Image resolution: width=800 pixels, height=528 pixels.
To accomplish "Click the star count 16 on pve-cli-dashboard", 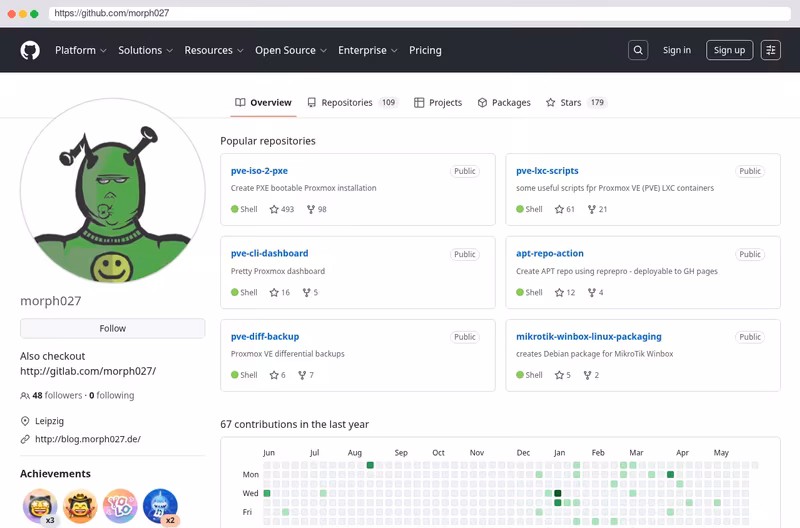I will pos(280,292).
